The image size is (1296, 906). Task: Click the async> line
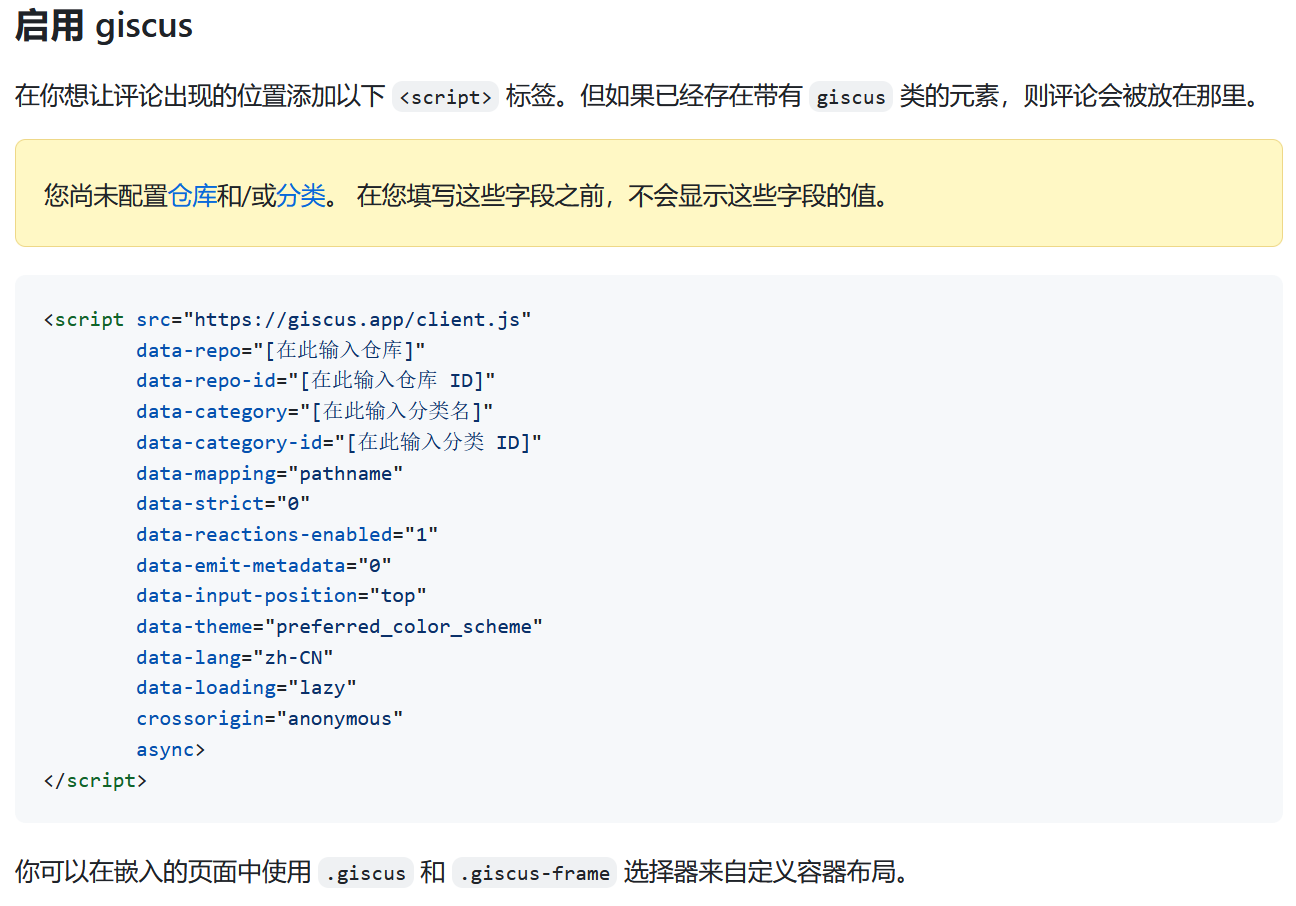[x=171, y=749]
